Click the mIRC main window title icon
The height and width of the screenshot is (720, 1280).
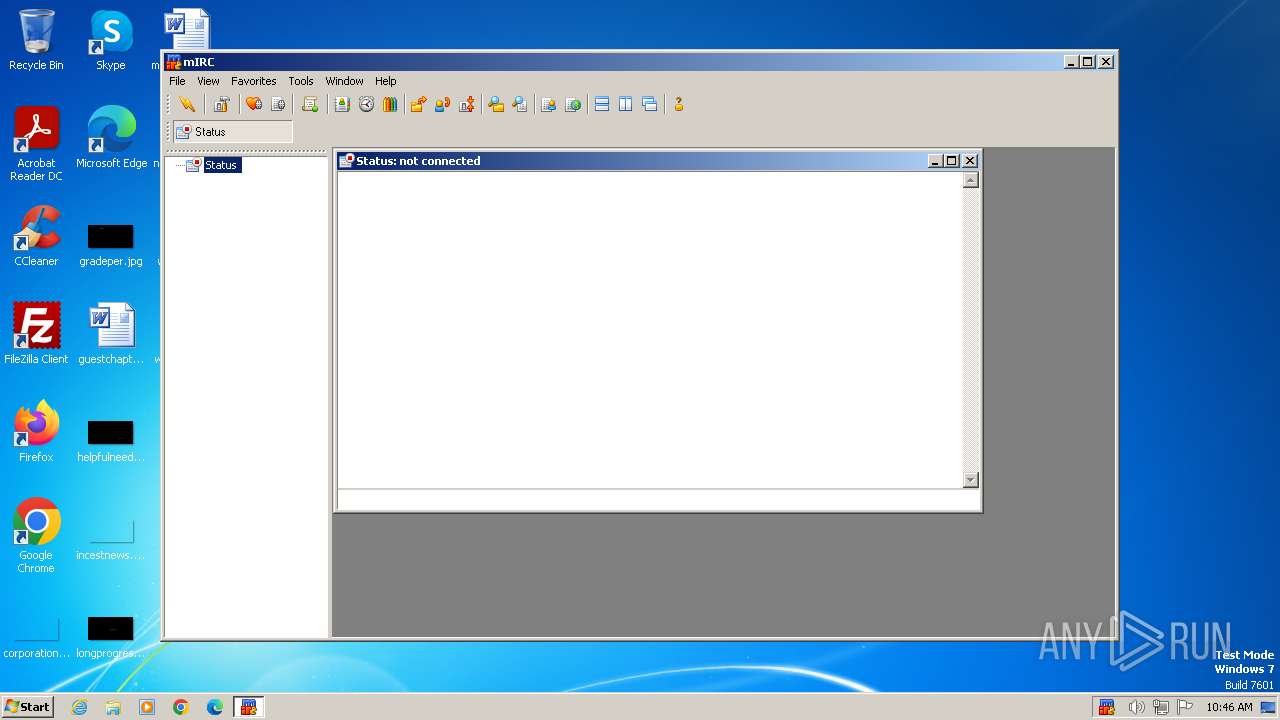pyautogui.click(x=174, y=62)
